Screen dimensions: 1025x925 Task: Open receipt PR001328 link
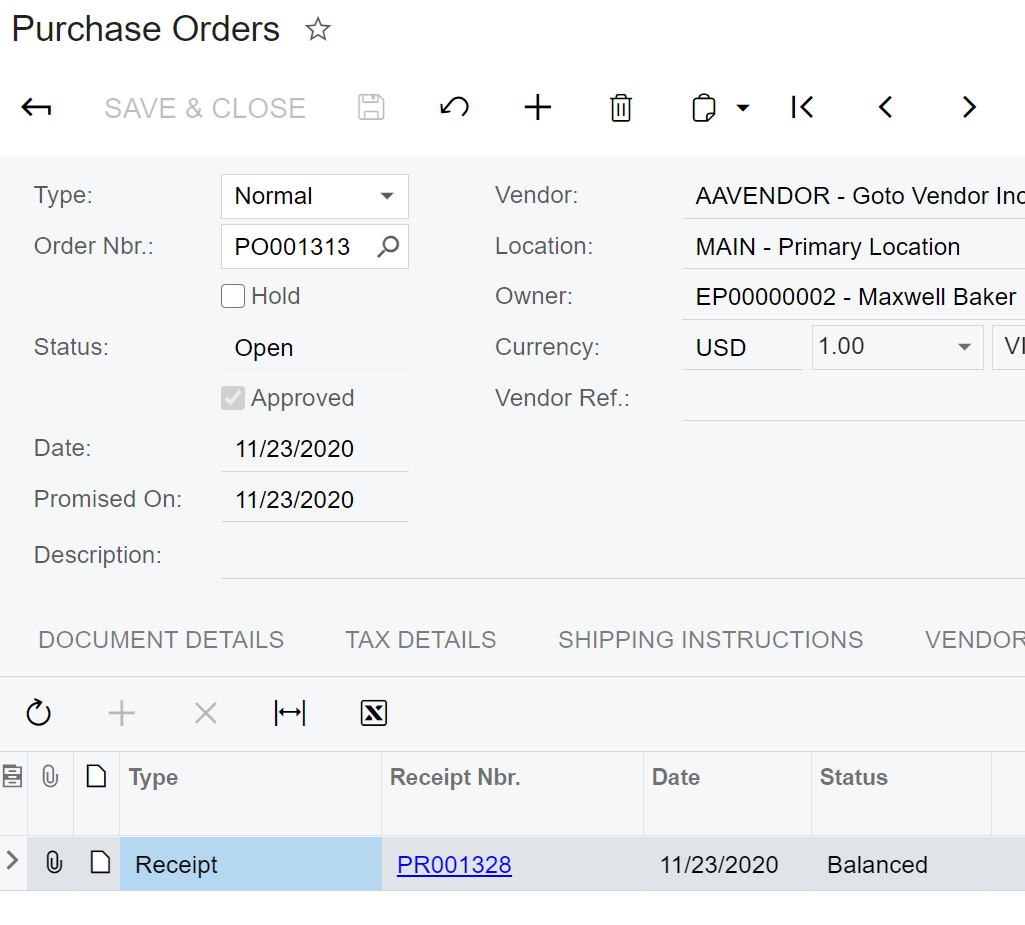point(454,865)
